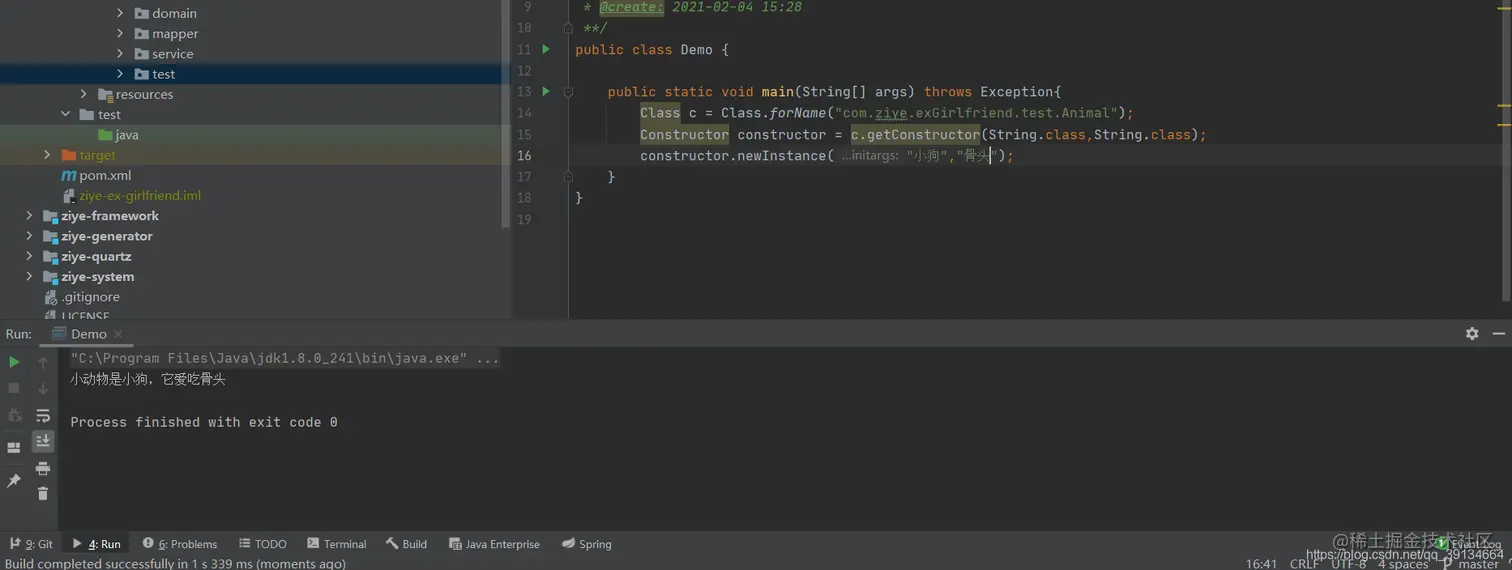1512x570 pixels.
Task: Expand the resources folder
Action: point(84,94)
